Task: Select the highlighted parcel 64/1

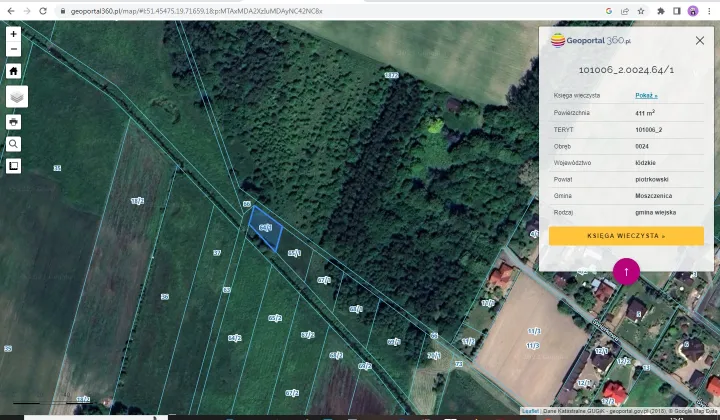Action: click(x=265, y=228)
